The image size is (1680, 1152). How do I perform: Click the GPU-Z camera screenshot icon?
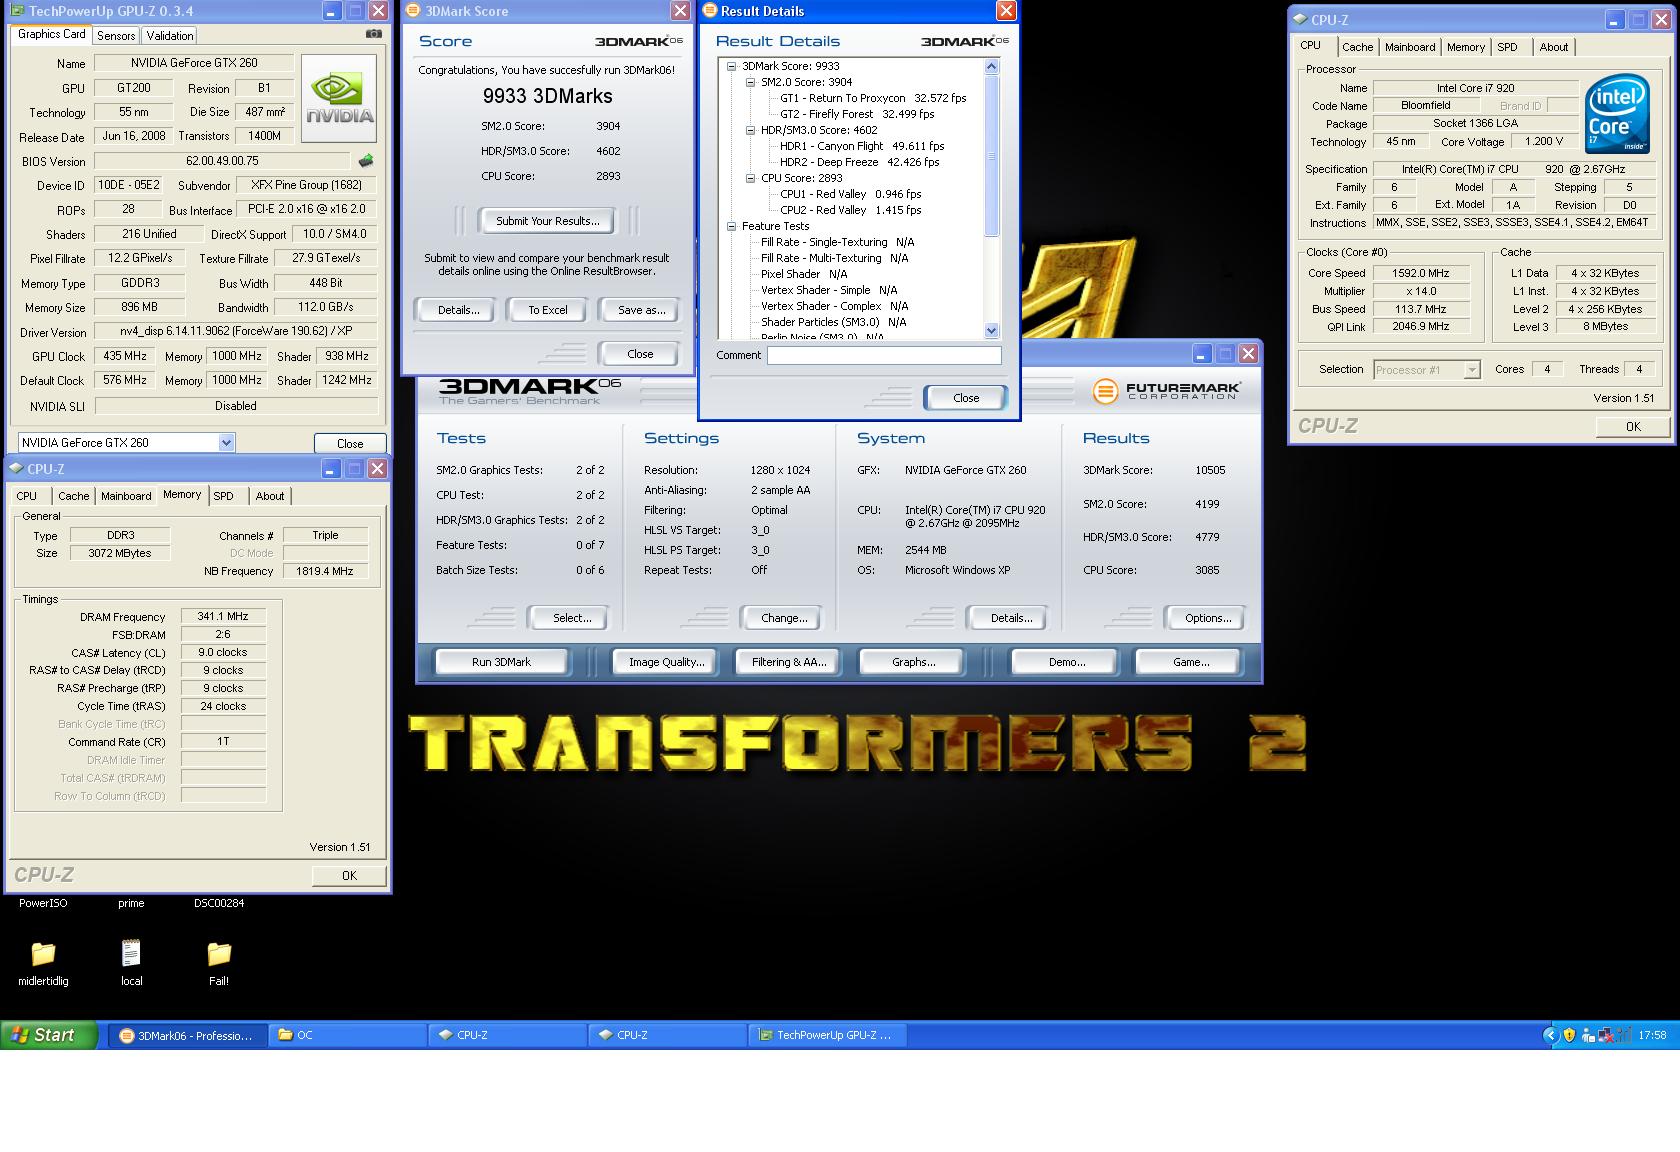(374, 33)
